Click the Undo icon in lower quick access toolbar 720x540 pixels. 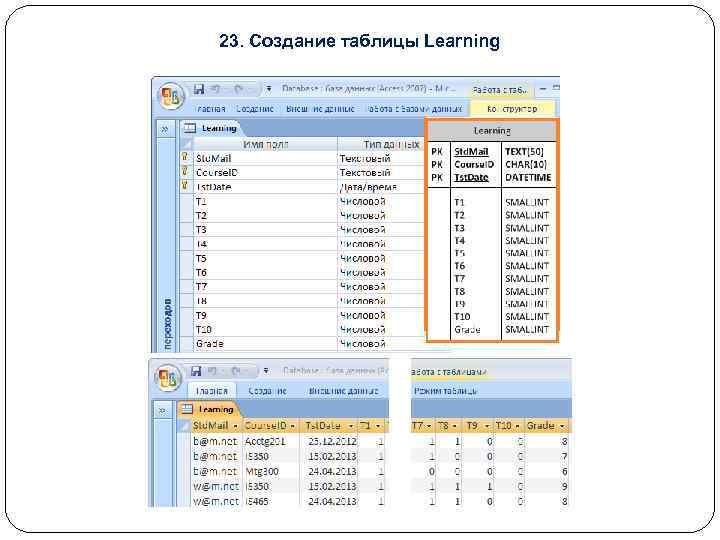(213, 371)
